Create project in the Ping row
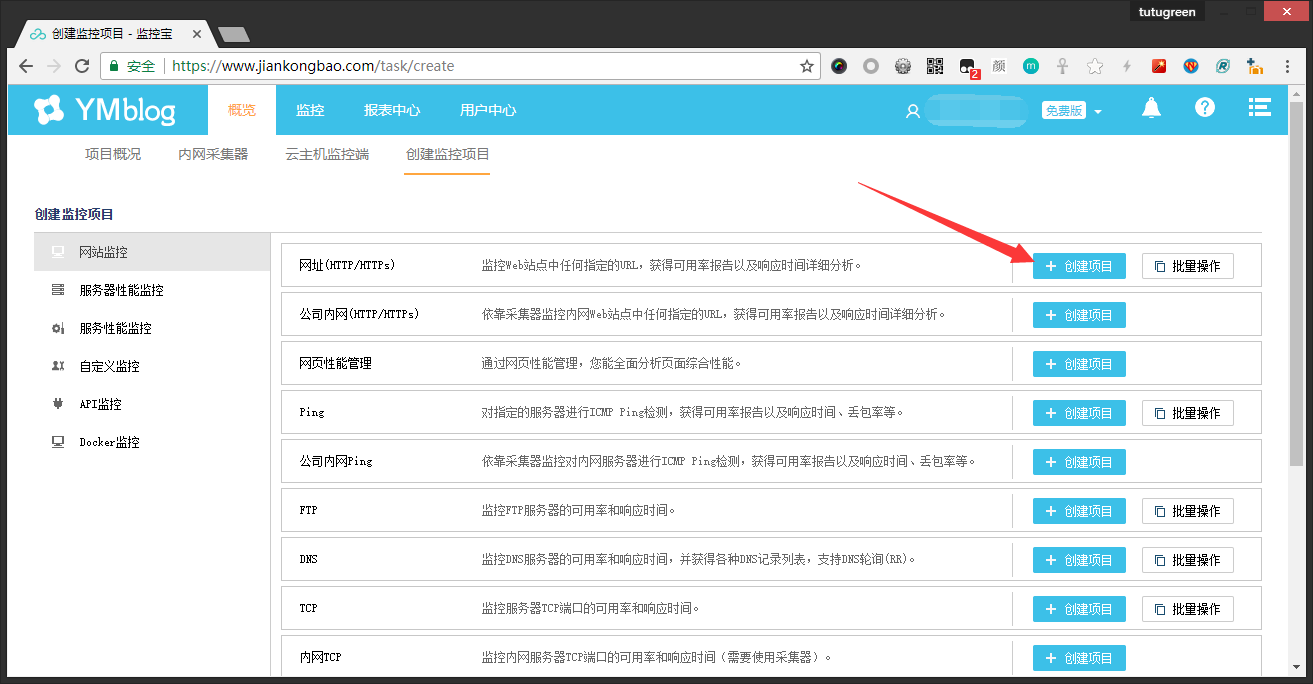Screen dimensions: 1313x684 (x=1079, y=413)
